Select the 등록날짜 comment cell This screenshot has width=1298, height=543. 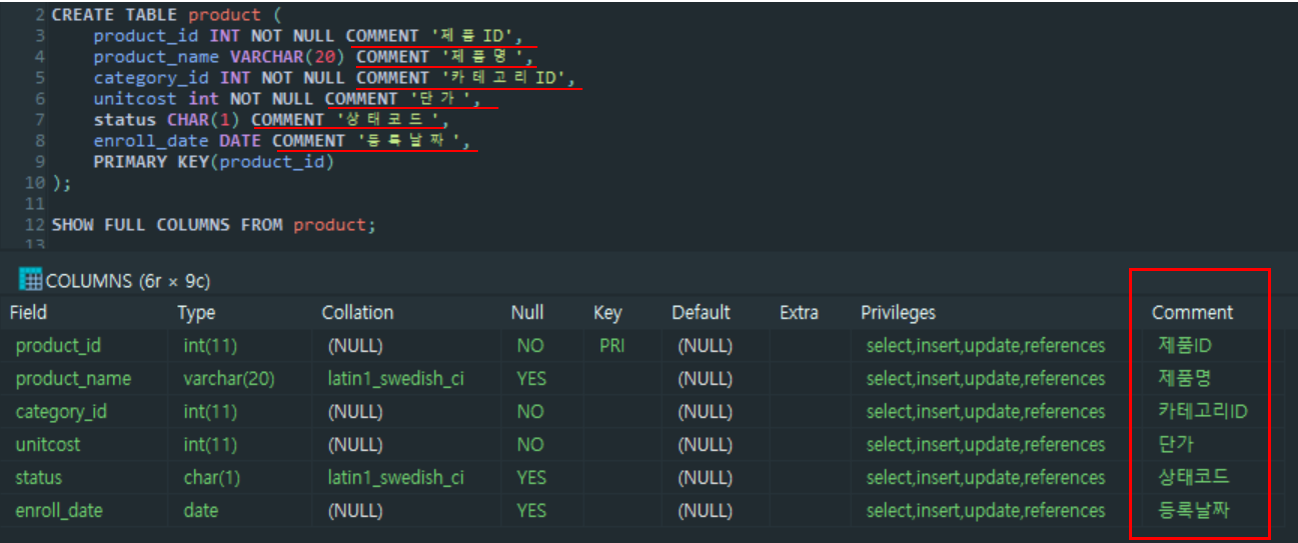[x=1193, y=511]
